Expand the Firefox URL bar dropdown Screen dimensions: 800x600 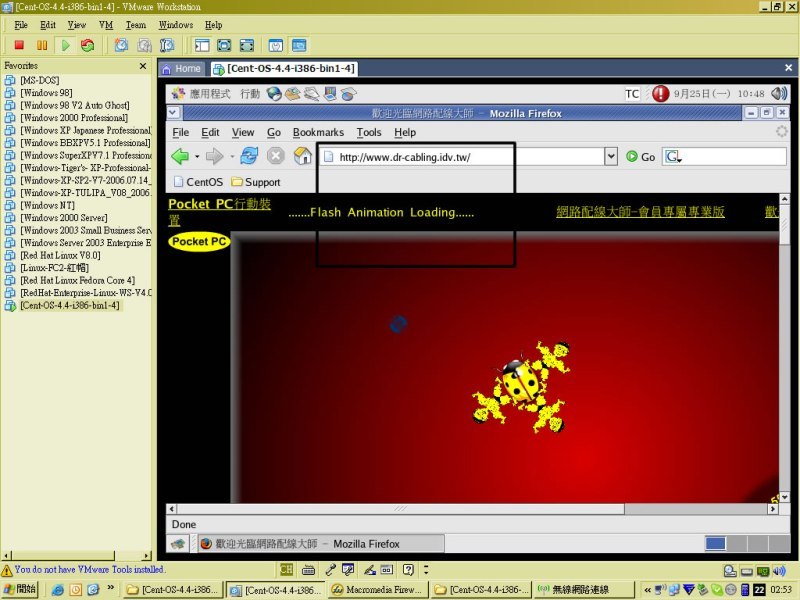611,157
